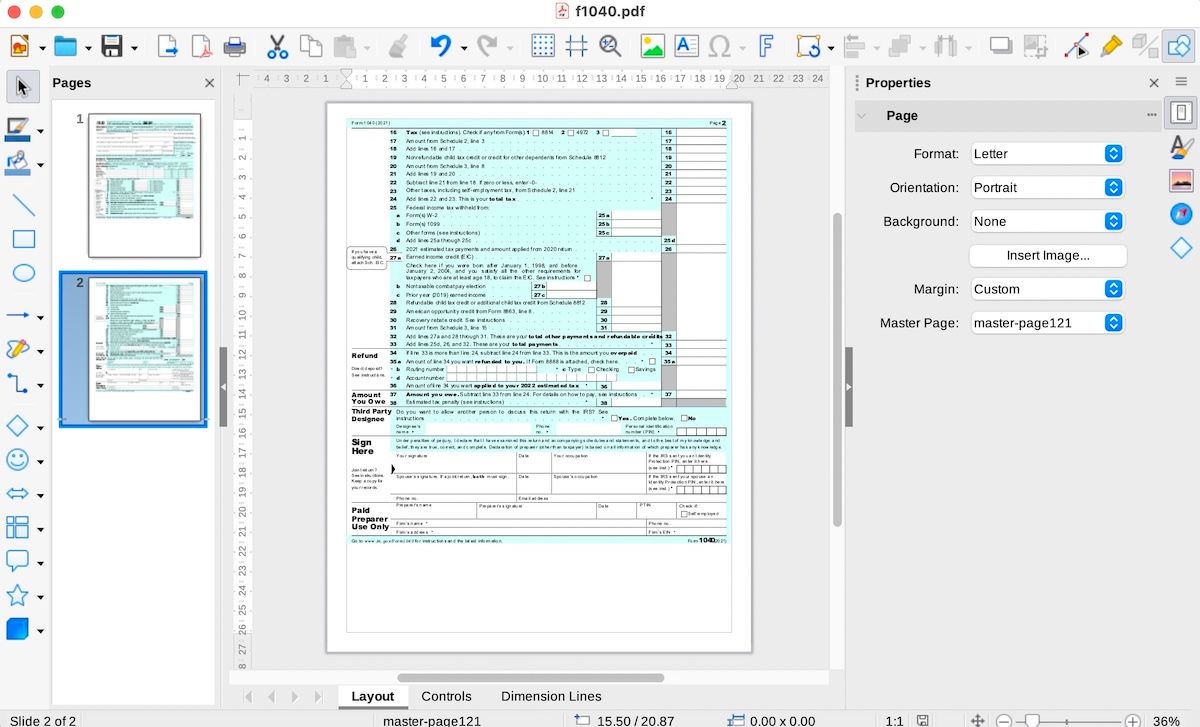1200x727 pixels.
Task: Select the Rectangle tool
Action: click(x=22, y=240)
